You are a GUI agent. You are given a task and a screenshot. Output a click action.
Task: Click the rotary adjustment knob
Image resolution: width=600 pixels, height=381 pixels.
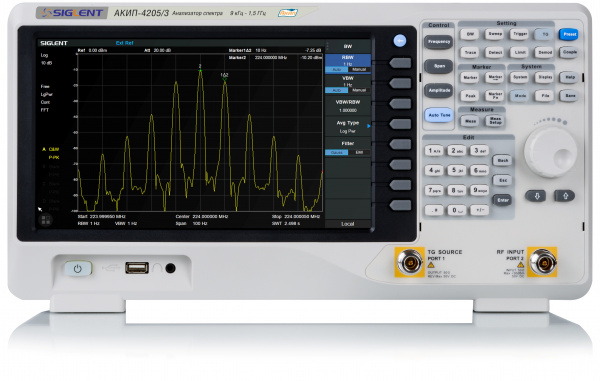tap(550, 153)
